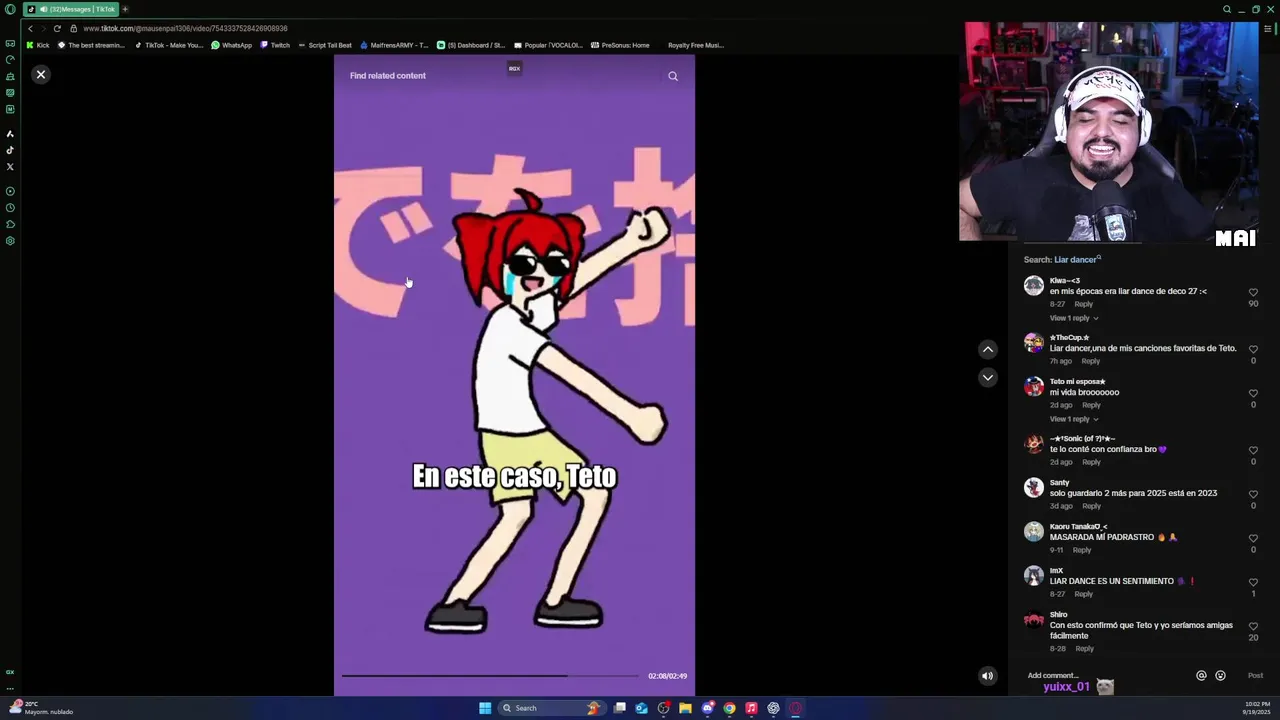
Task: Open the Kick bookmark
Action: pyautogui.click(x=38, y=45)
